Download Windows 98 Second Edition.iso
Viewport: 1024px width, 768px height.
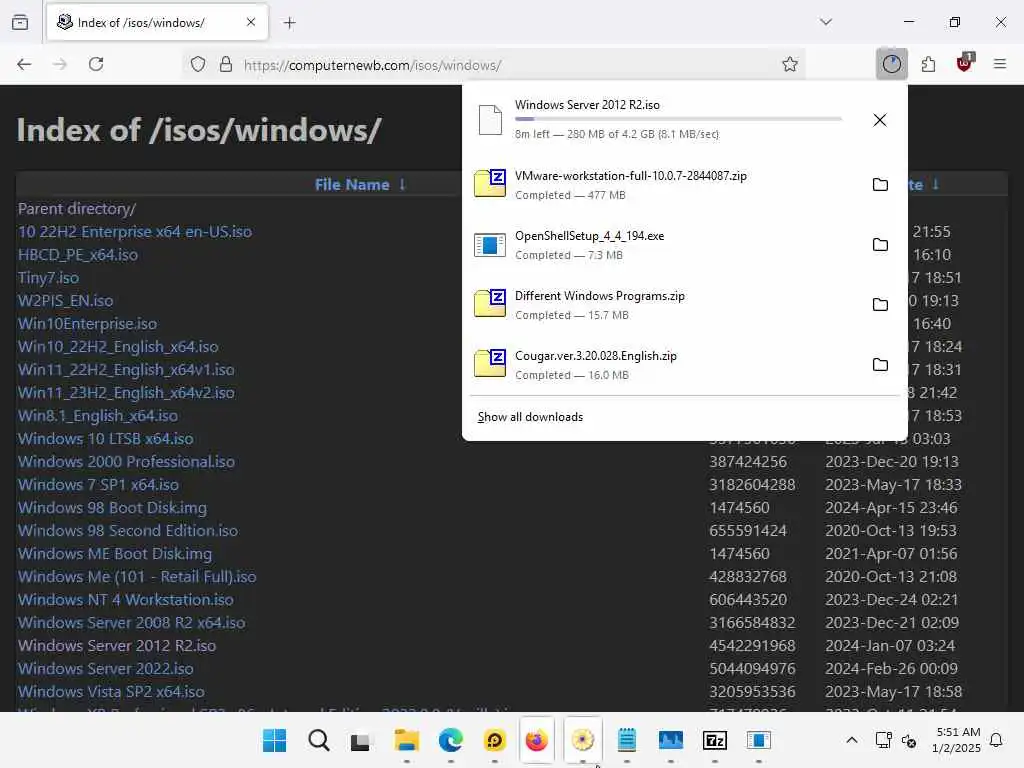(128, 530)
